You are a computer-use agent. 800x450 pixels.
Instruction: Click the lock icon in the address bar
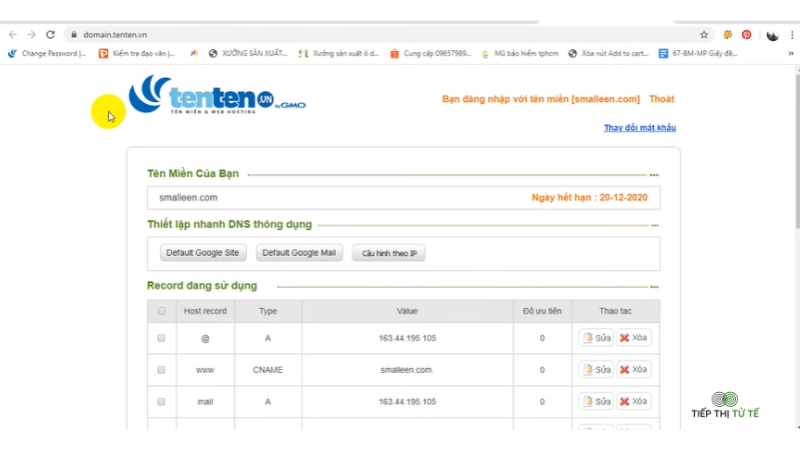click(74, 35)
